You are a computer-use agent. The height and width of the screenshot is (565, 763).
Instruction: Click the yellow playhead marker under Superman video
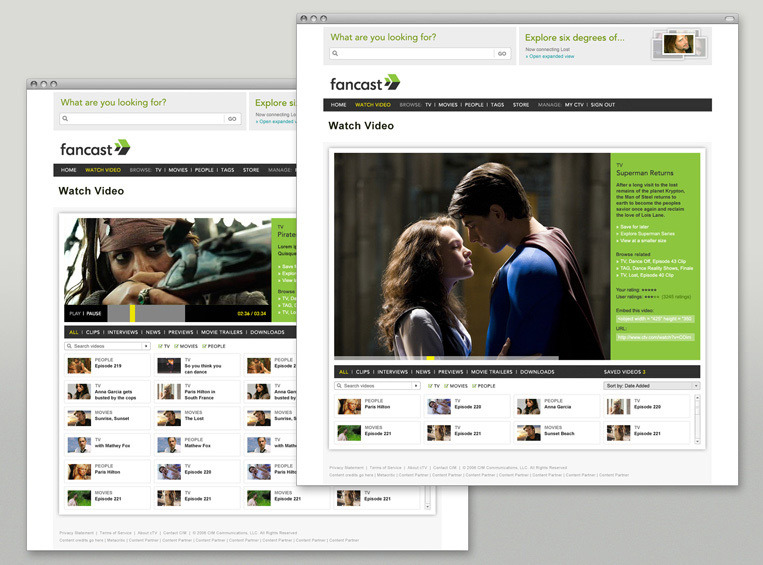point(430,358)
